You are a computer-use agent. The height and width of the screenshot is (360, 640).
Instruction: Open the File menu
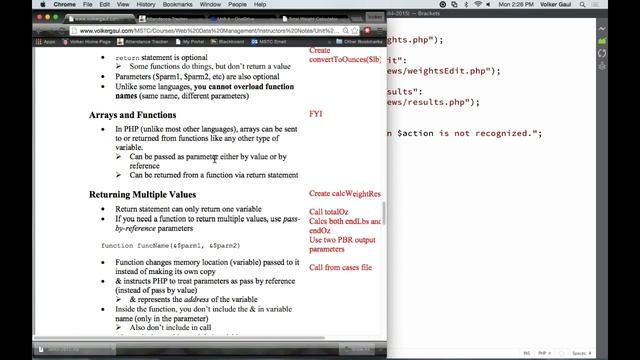coord(87,4)
